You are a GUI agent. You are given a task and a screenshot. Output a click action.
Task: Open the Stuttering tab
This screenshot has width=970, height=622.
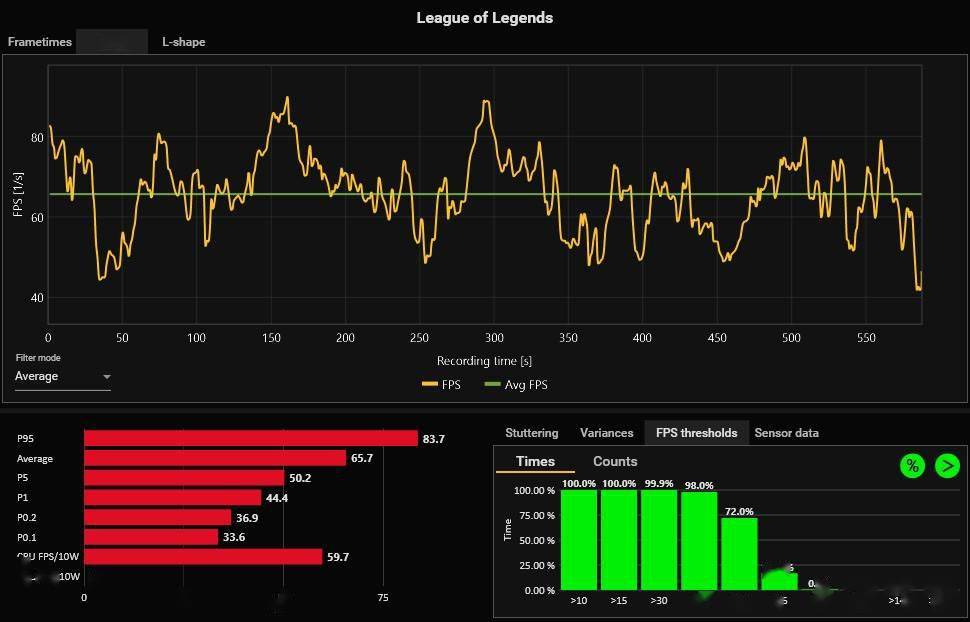531,433
